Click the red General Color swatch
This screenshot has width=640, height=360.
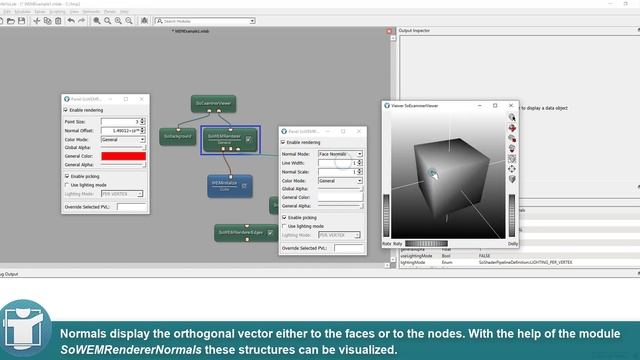point(123,156)
